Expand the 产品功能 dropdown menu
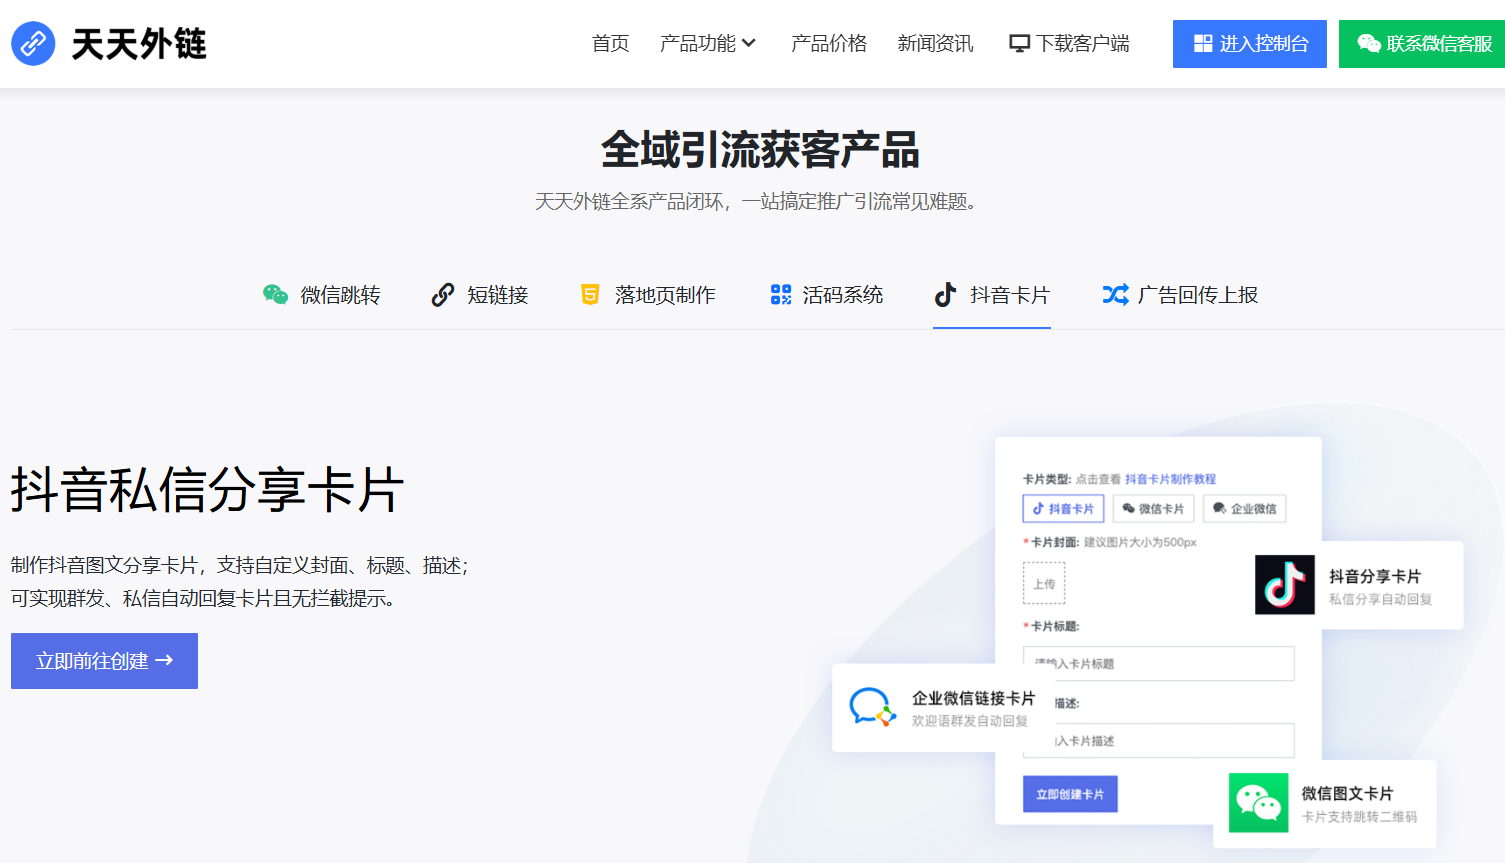 (x=707, y=44)
